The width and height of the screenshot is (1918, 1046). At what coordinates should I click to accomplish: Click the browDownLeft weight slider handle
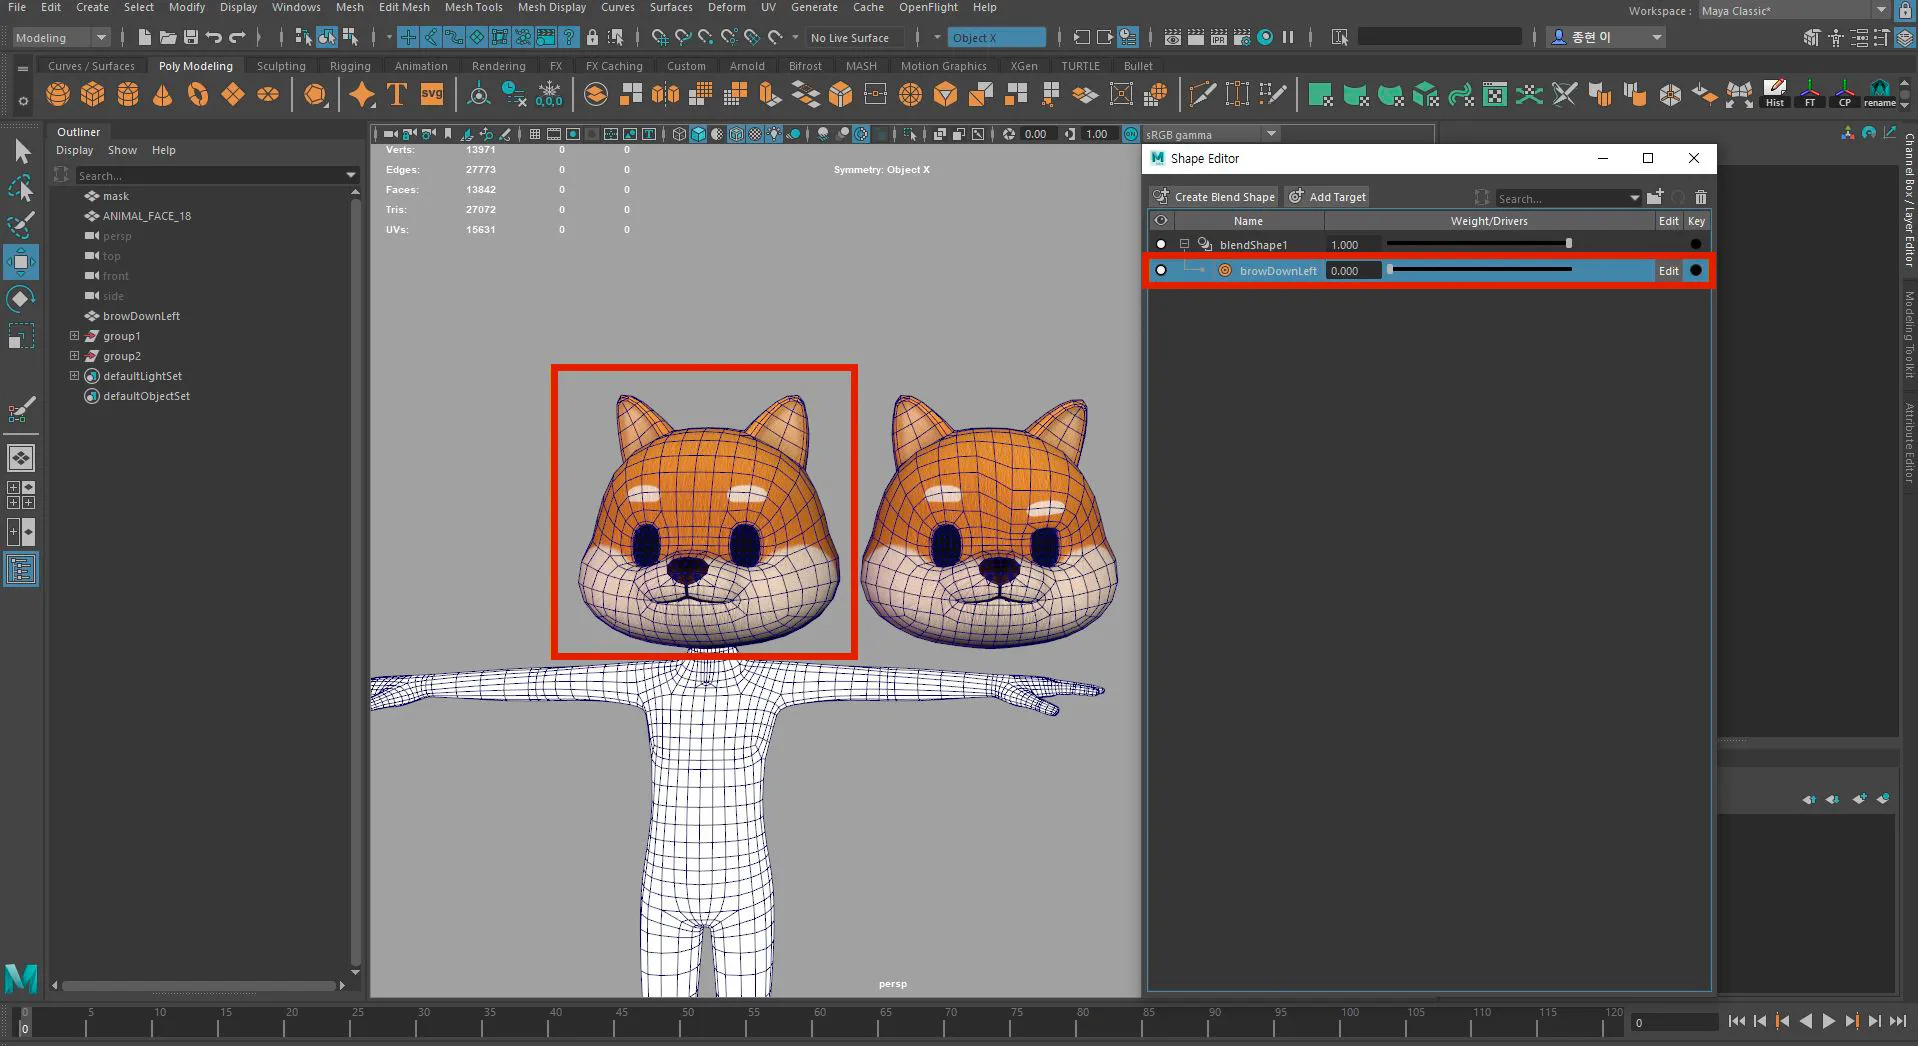coord(1390,270)
